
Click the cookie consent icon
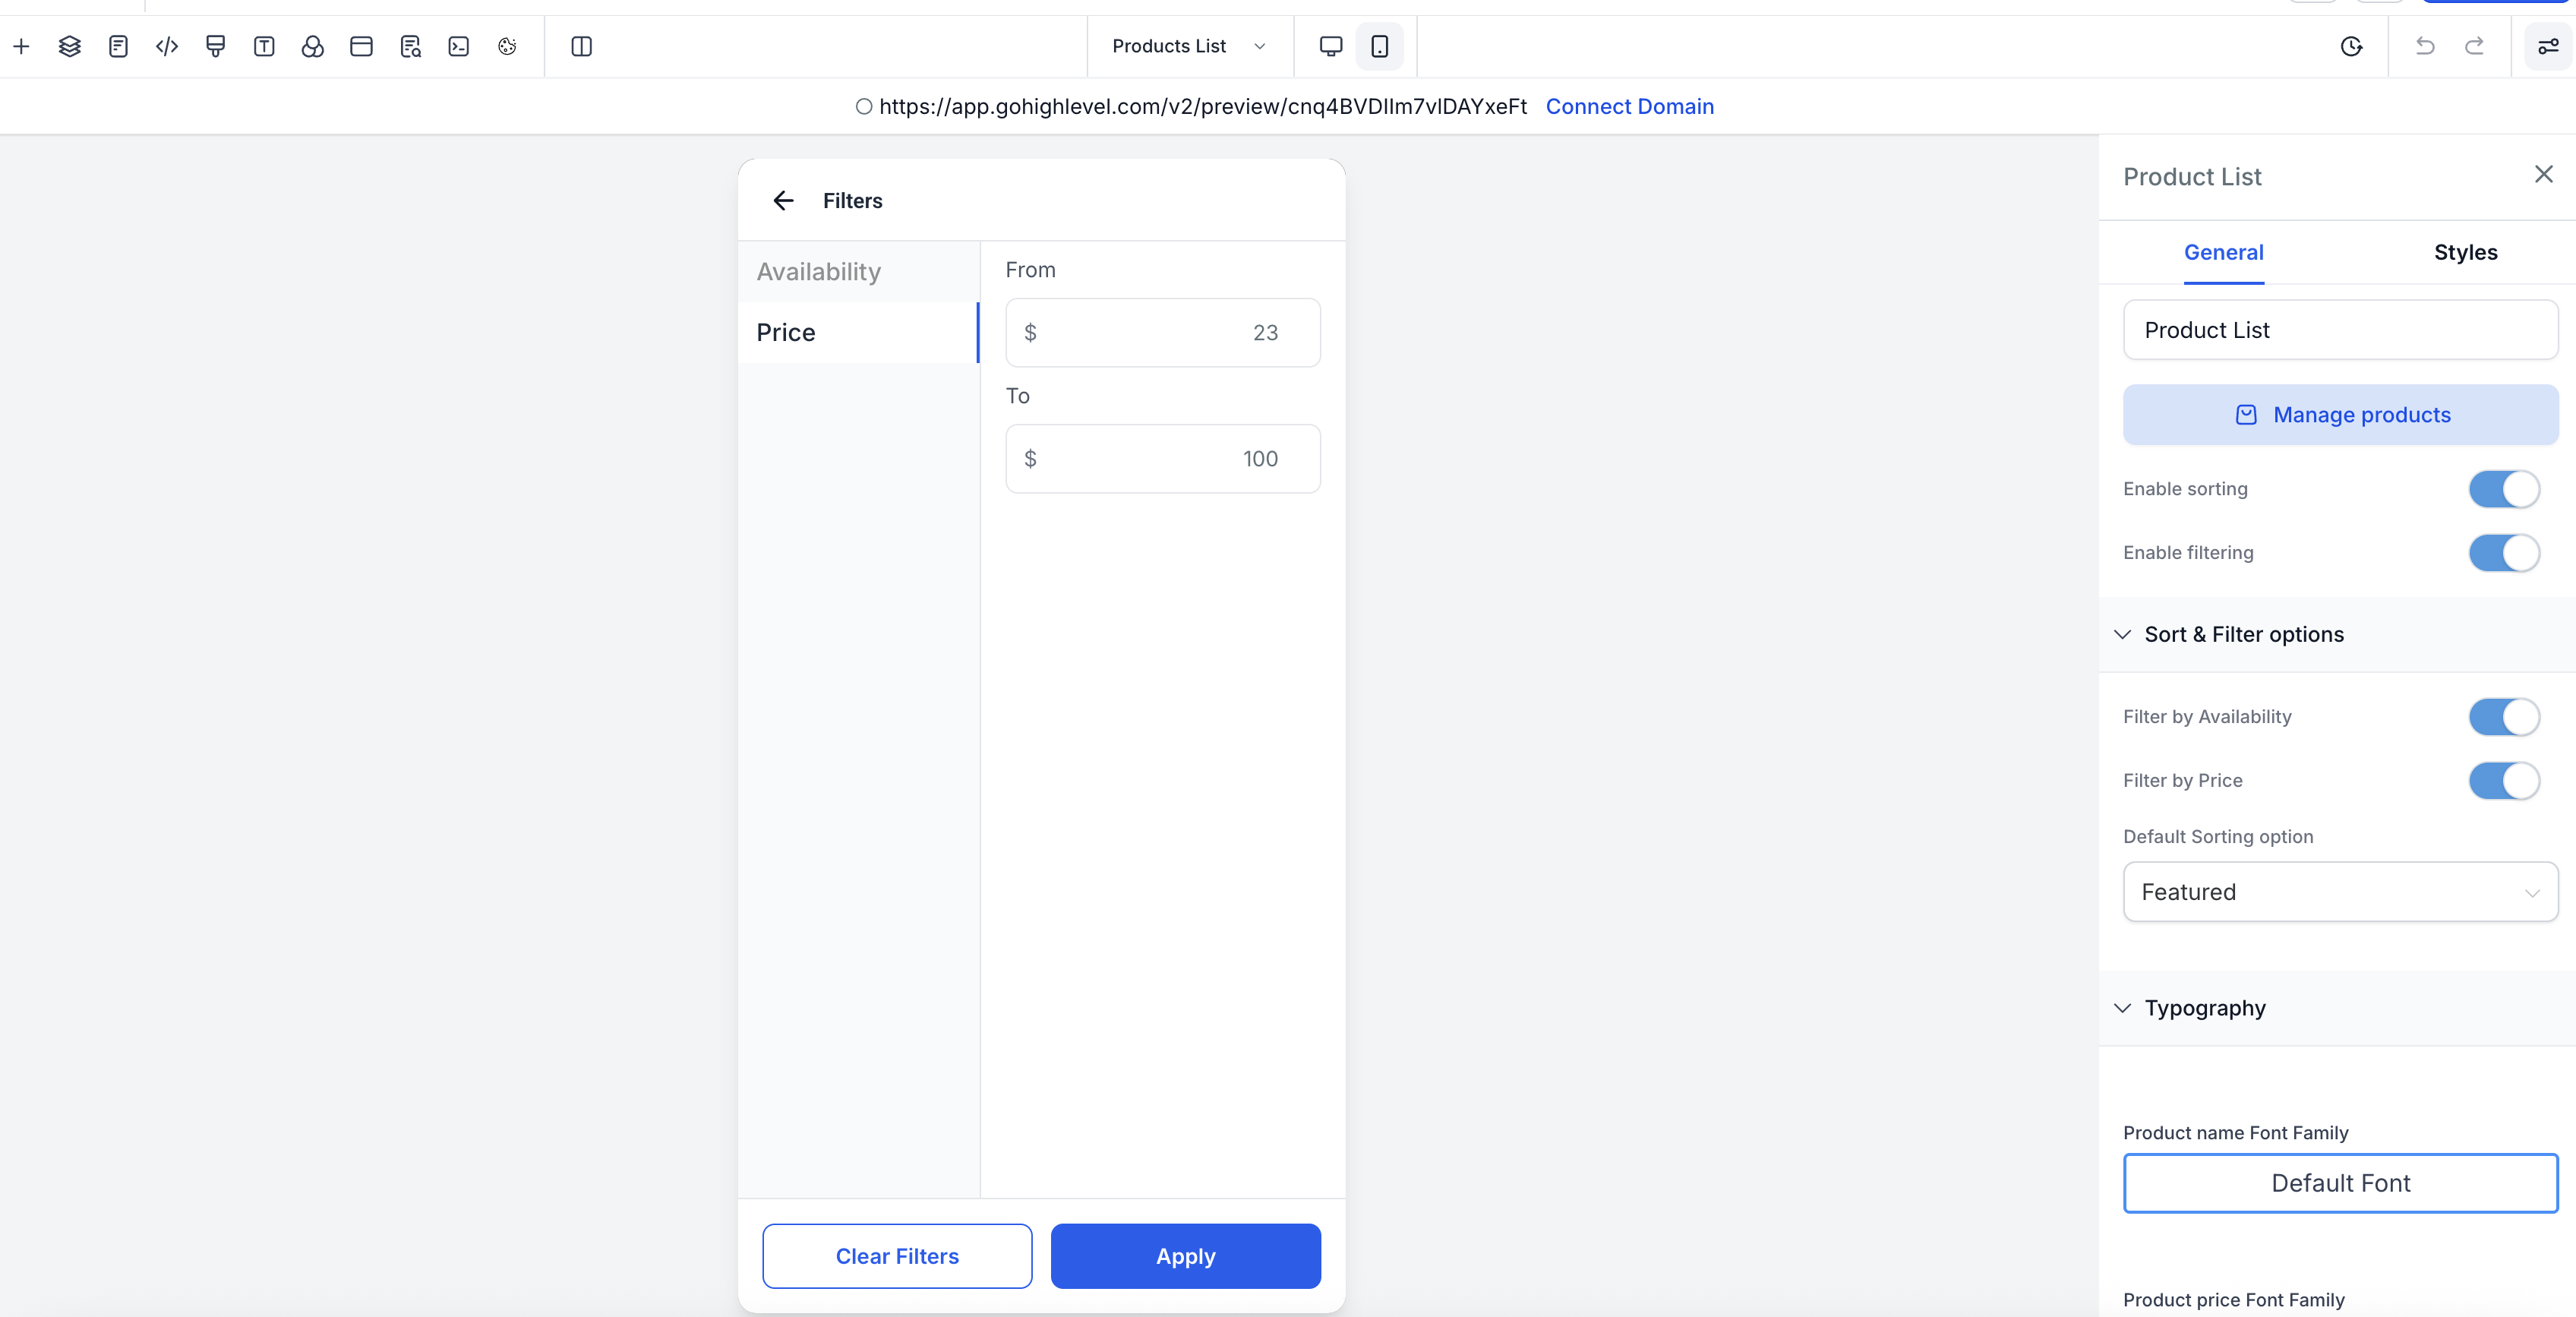pyautogui.click(x=507, y=46)
